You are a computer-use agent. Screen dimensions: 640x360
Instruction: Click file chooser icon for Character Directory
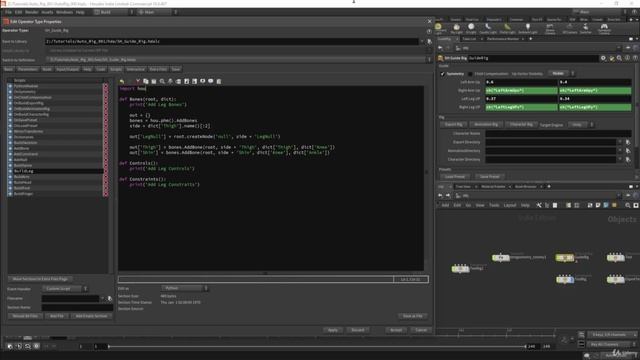628,159
